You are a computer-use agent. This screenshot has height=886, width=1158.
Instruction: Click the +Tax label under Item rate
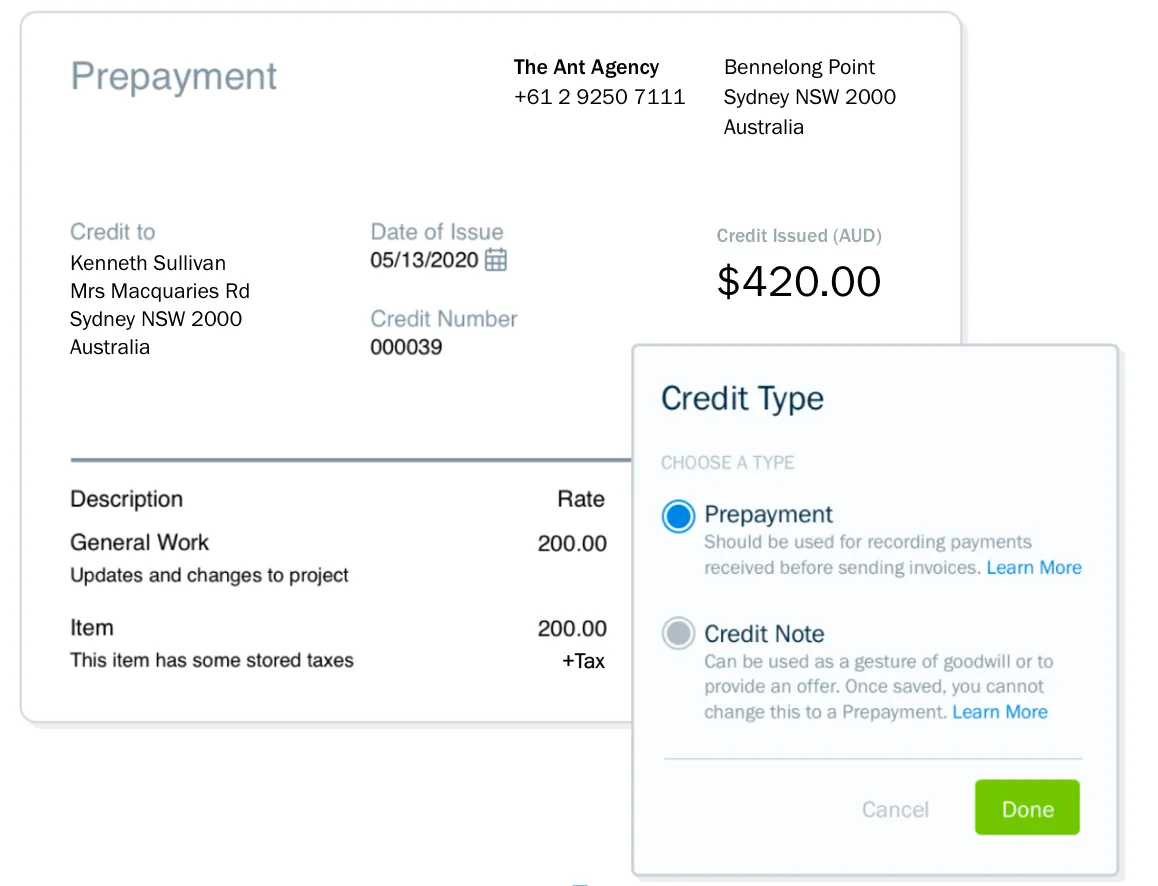[x=583, y=661]
